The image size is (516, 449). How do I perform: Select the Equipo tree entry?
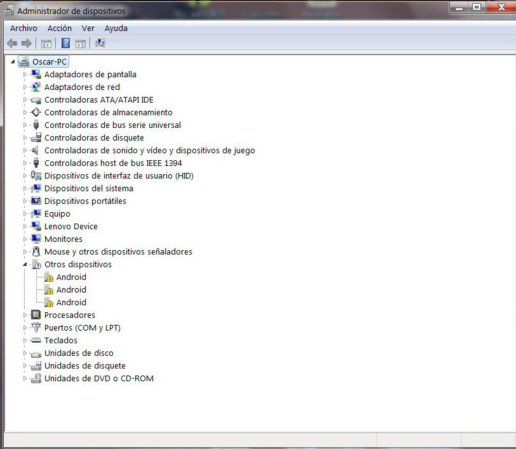tap(57, 214)
